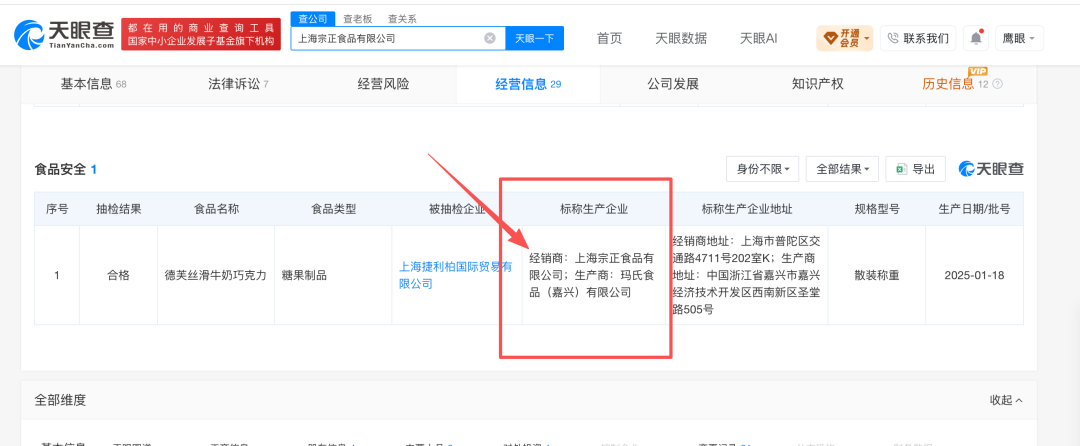The height and width of the screenshot is (446, 1080).
Task: Click the 合格 inspection result cell
Action: point(118,275)
